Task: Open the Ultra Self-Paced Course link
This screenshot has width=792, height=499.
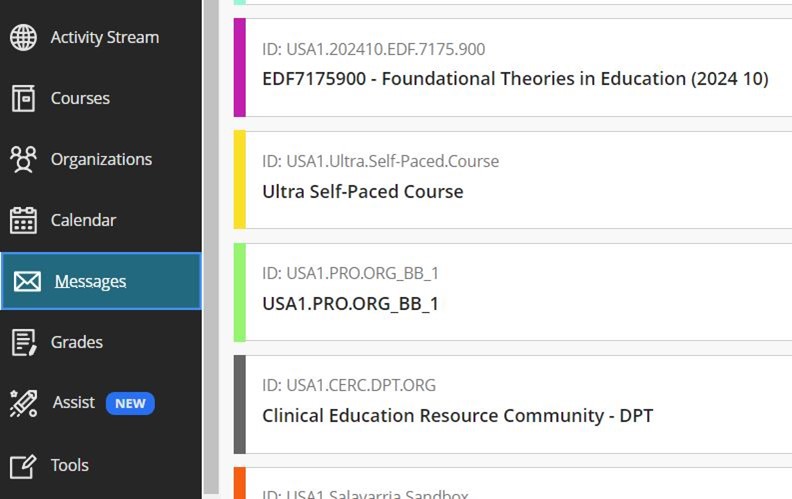Action: pos(363,191)
